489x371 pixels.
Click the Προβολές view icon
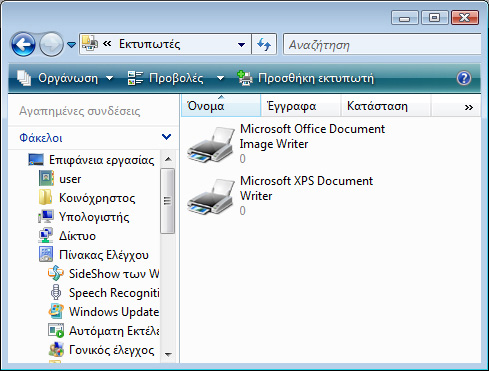point(135,78)
